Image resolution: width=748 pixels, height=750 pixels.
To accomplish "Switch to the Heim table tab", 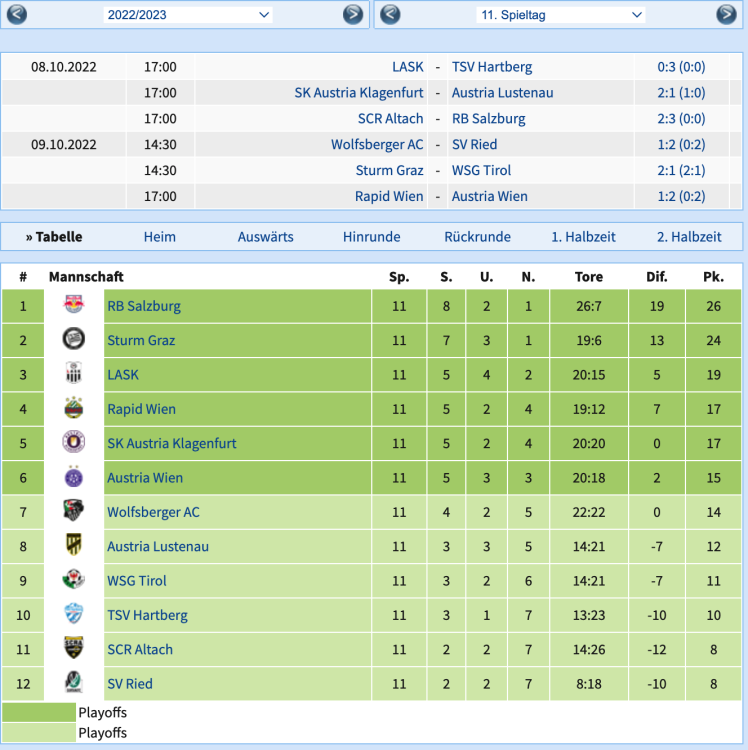I will coord(159,237).
